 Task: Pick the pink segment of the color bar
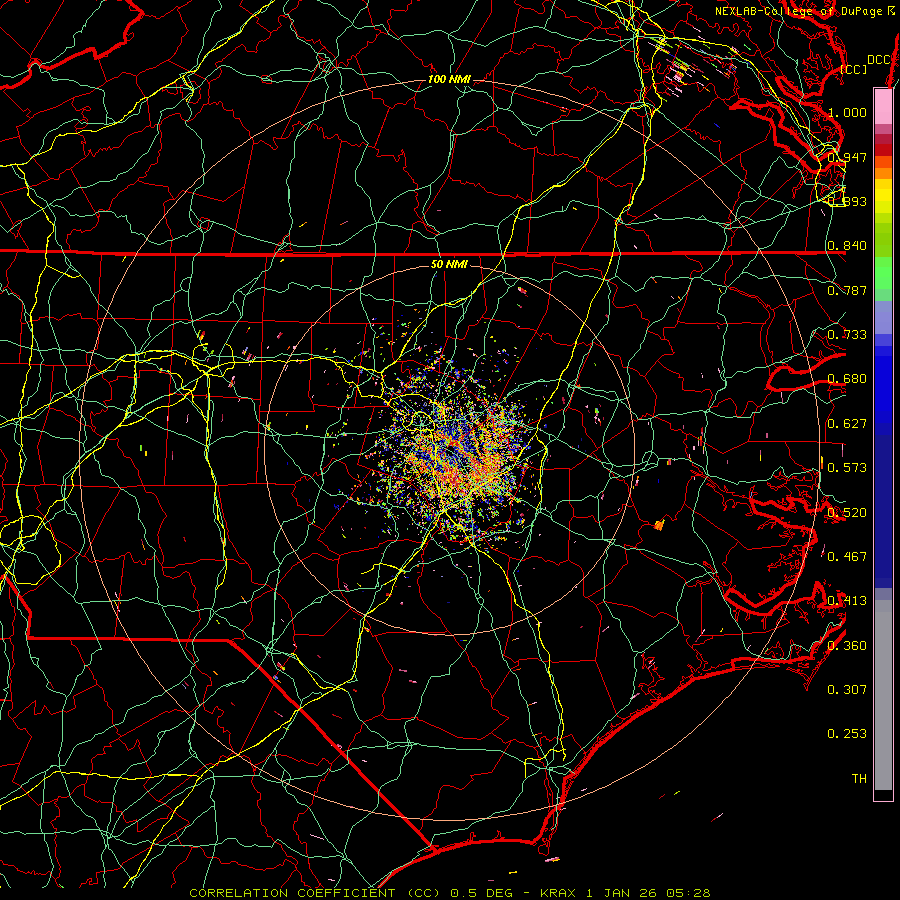coord(883,106)
